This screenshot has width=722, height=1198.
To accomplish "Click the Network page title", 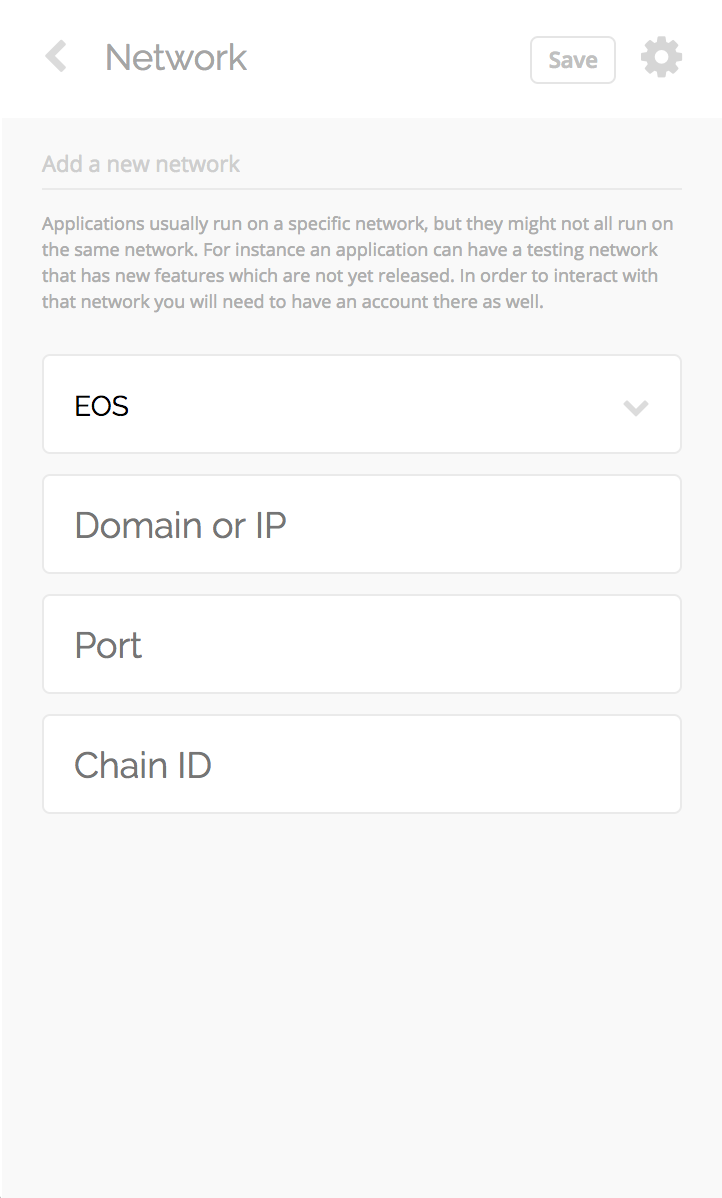I will pos(176,58).
